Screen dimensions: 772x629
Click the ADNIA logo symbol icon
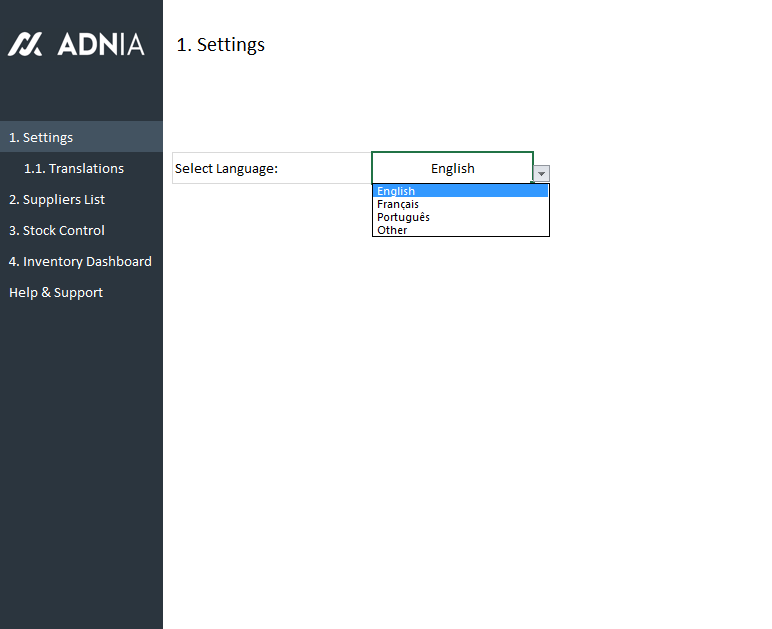coord(25,44)
